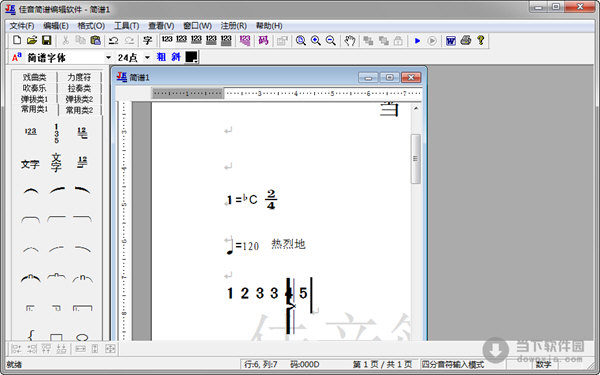Click the New document icon
The height and width of the screenshot is (375, 600).
(x=17, y=40)
